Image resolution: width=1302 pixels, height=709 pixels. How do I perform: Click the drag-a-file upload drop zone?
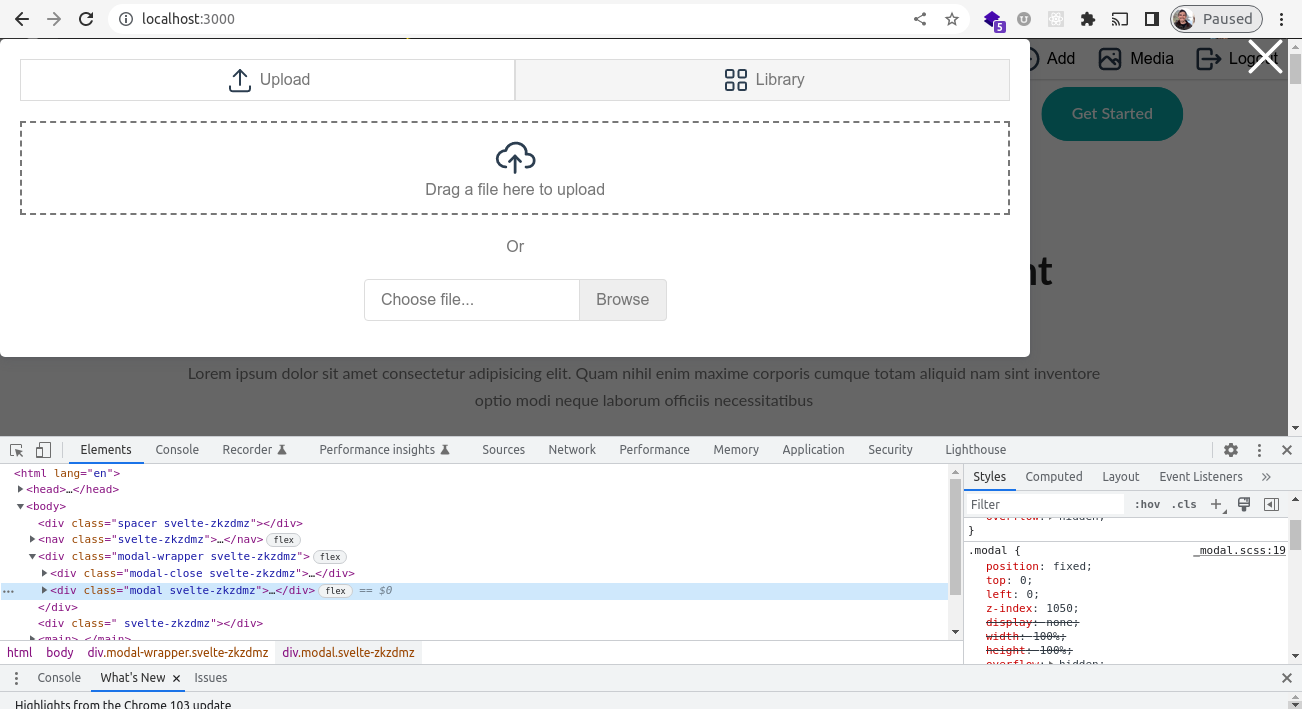[x=515, y=168]
